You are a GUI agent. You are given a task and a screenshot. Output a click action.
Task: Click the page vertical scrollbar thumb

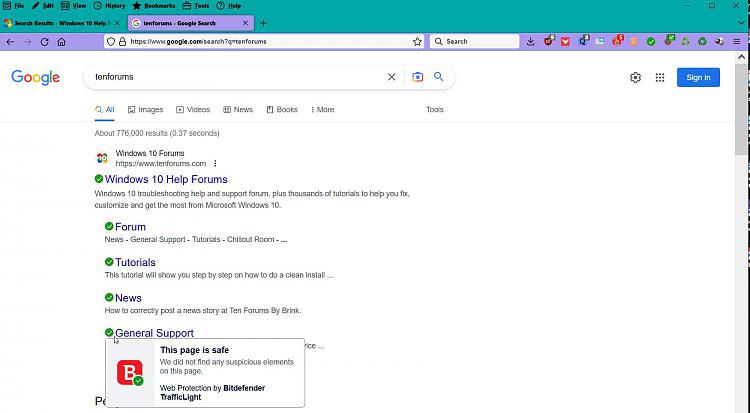[741, 109]
